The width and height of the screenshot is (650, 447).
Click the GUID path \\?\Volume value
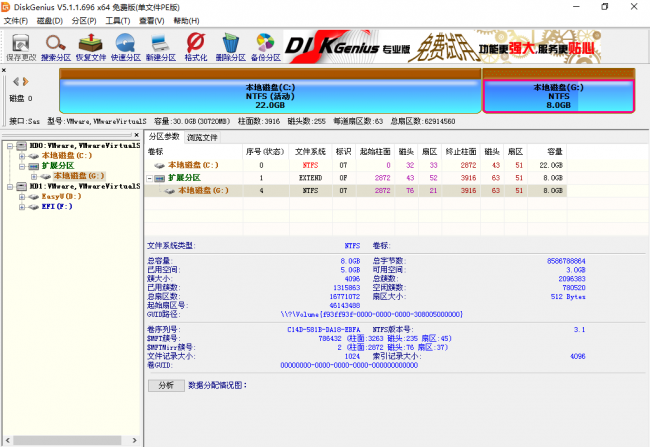tap(371, 315)
